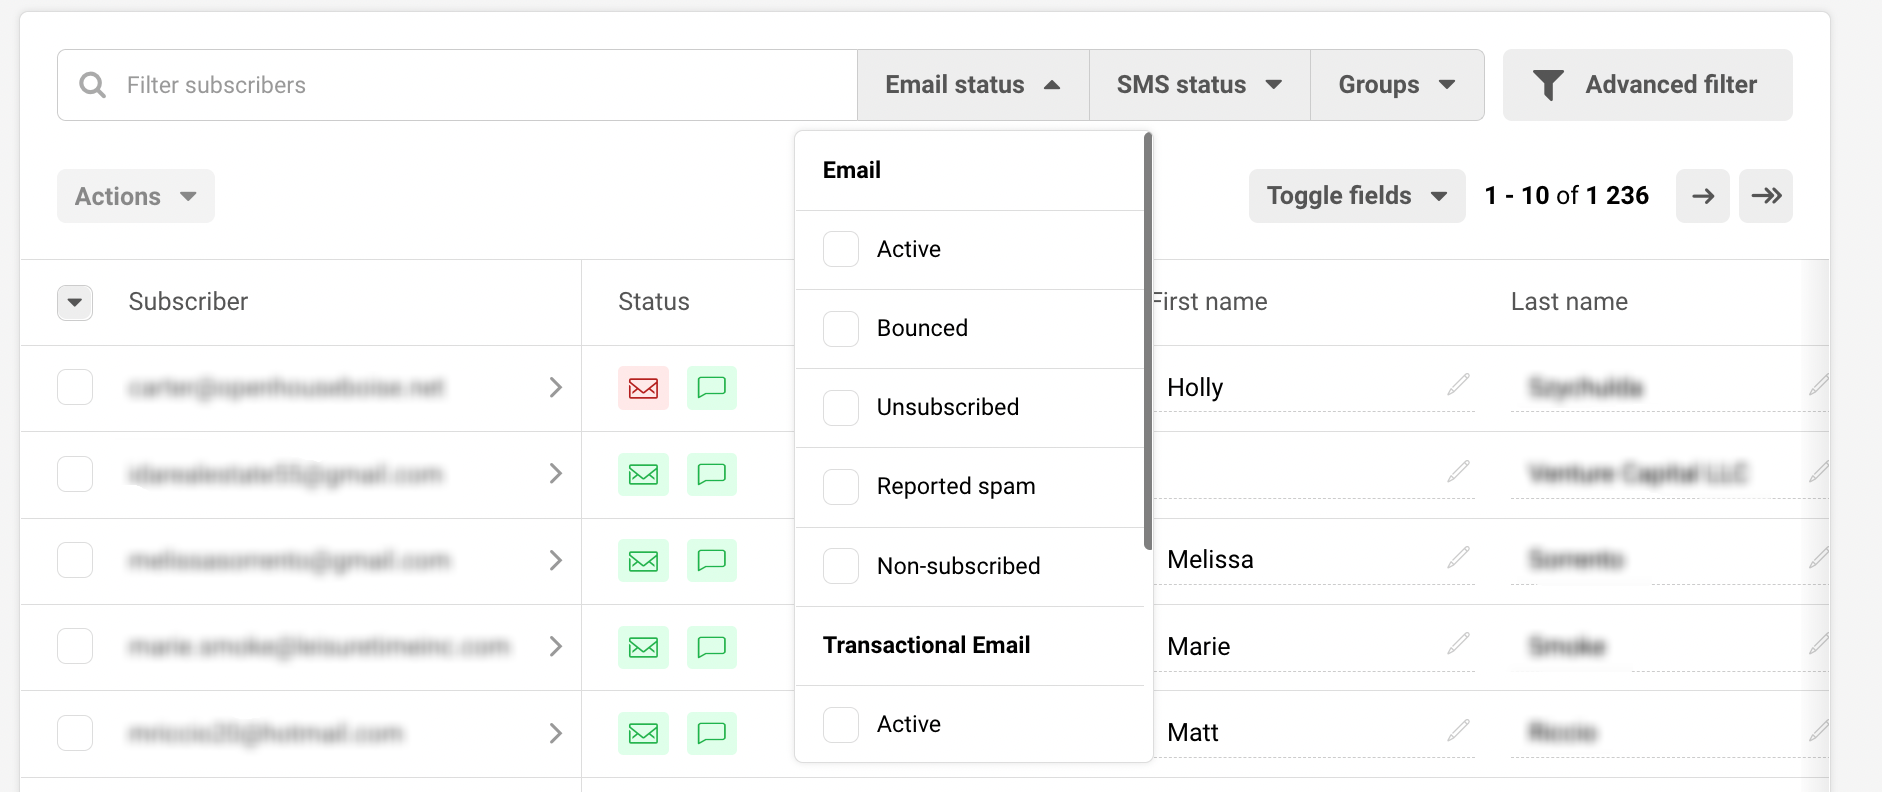Click the email status dropdown scrollbar
This screenshot has width=1882, height=792.
pos(1148,340)
